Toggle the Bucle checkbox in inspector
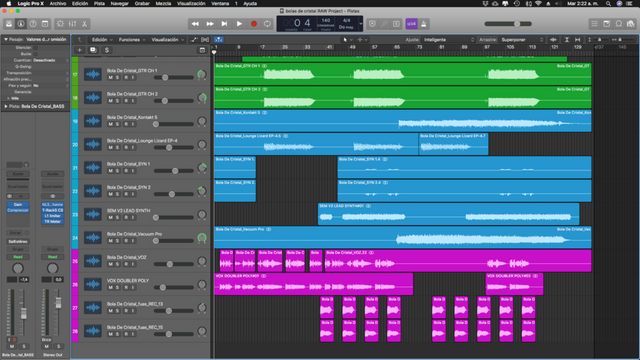The width and height of the screenshot is (640, 360). tap(36, 54)
